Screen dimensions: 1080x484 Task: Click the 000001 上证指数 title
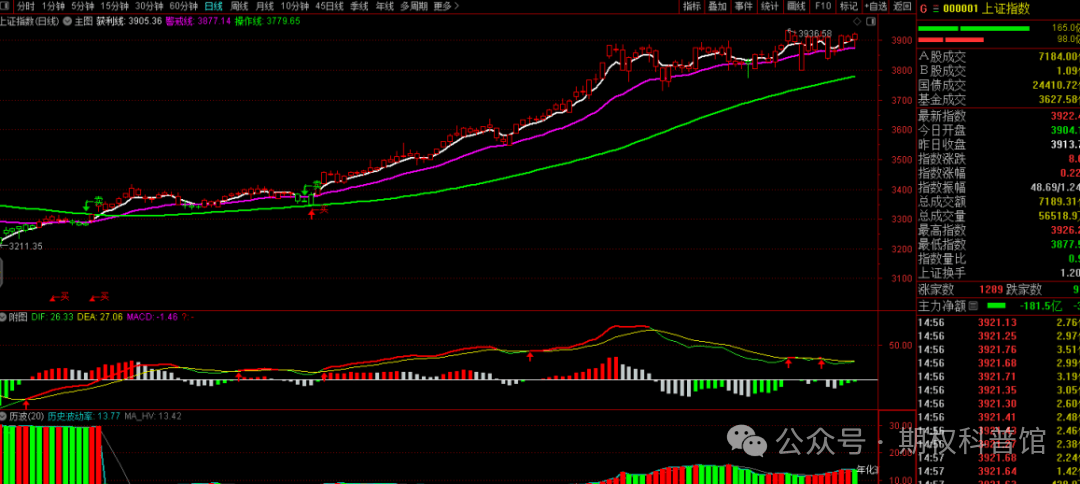[986, 9]
